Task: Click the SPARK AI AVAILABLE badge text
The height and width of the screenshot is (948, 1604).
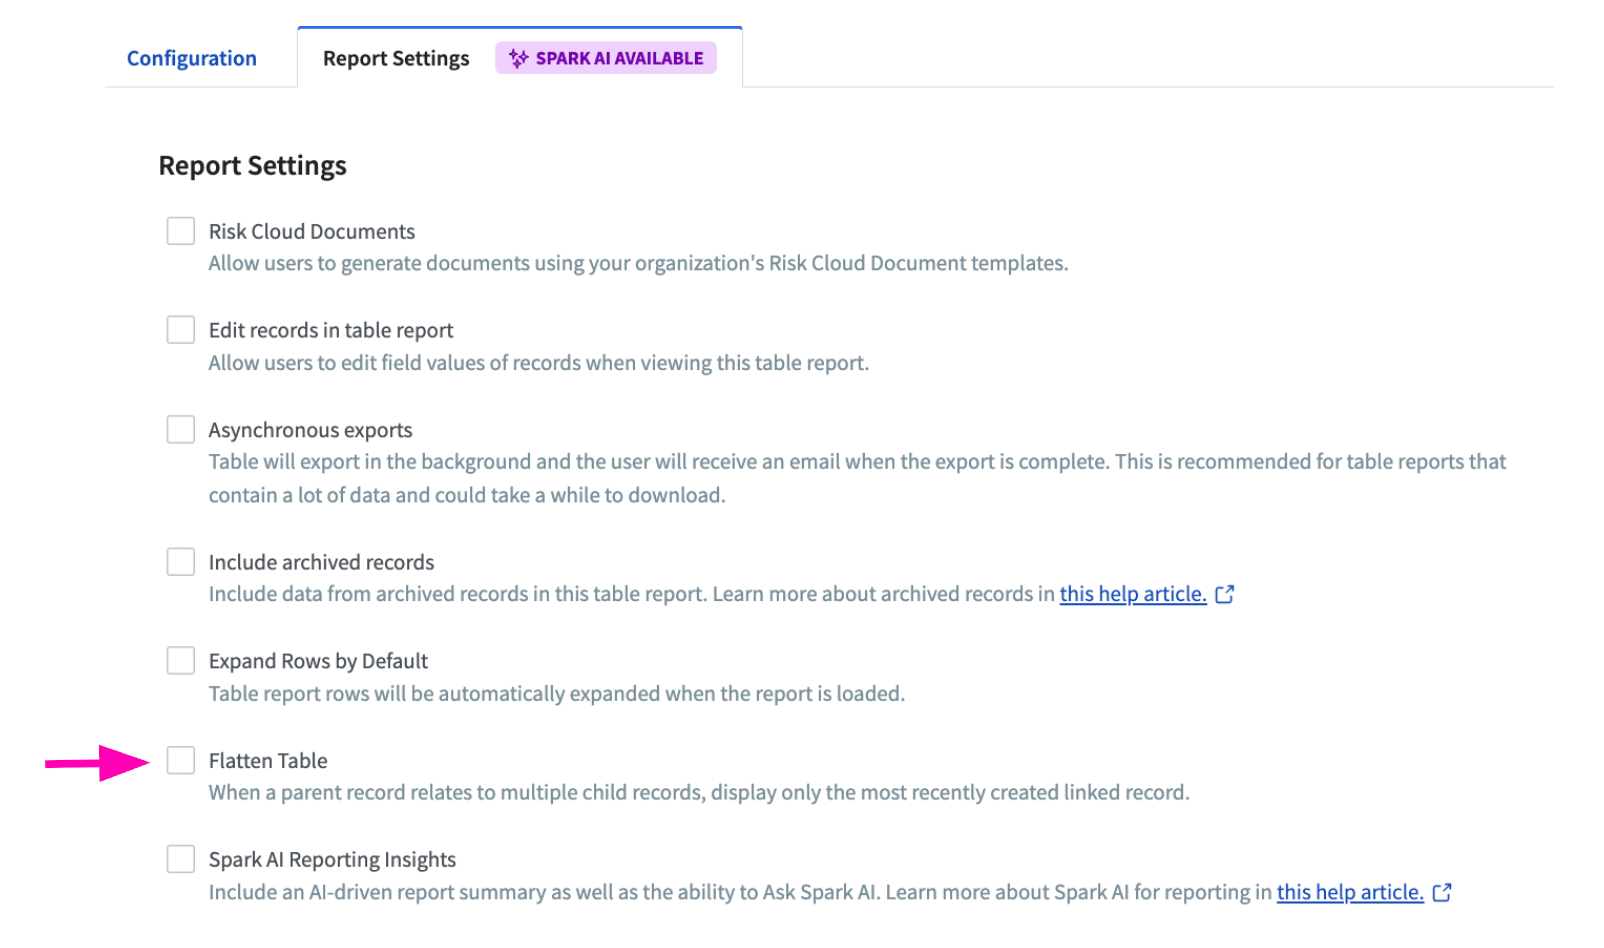Action: (x=619, y=58)
